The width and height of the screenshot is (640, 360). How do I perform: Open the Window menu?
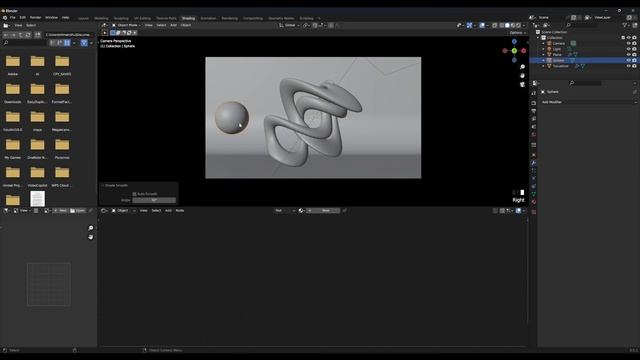pos(51,18)
